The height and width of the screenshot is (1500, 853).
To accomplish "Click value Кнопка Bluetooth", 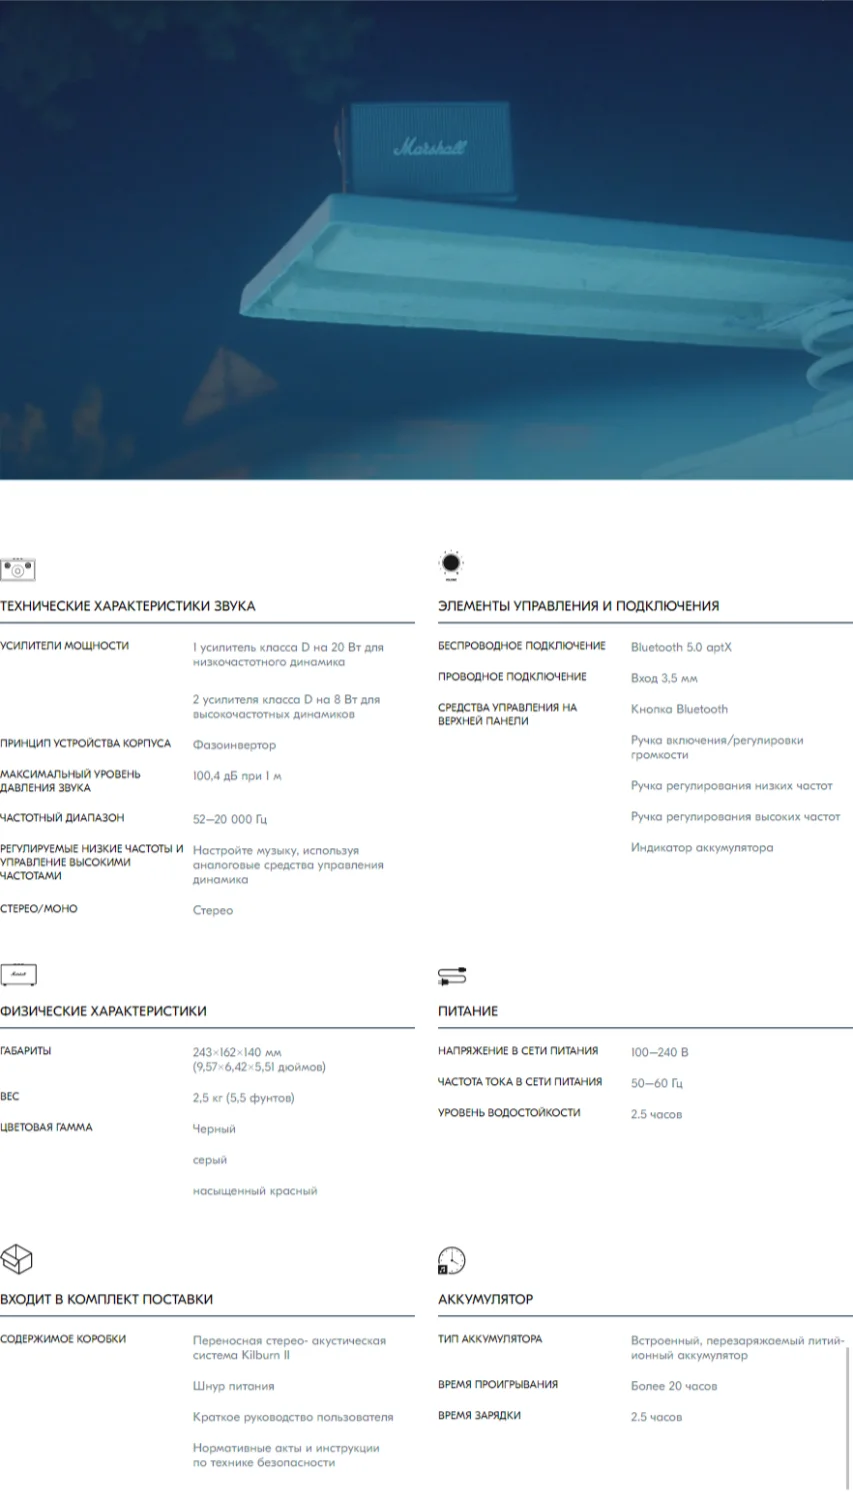I will 679,709.
